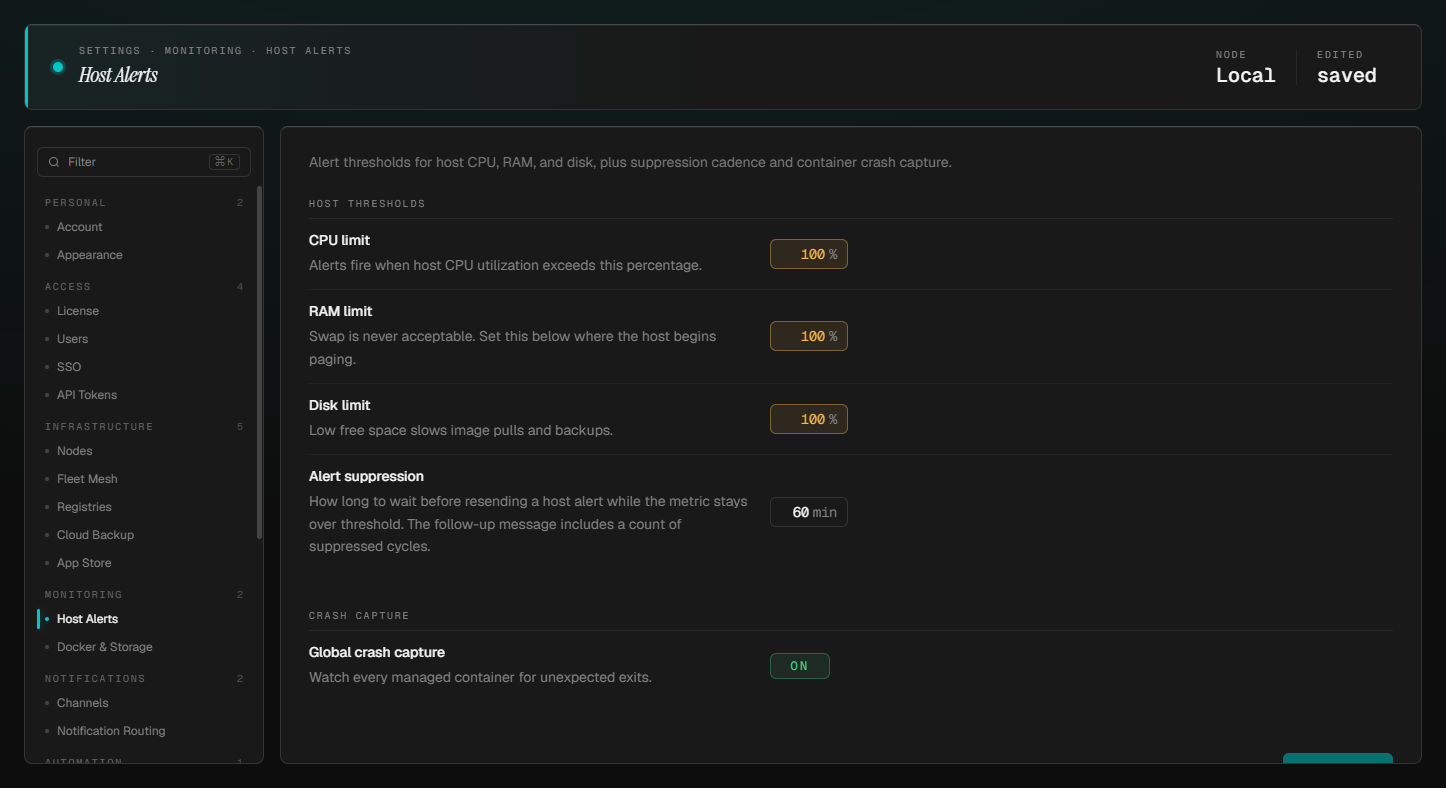Go to App Store page
This screenshot has width=1446, height=788.
pos(84,563)
